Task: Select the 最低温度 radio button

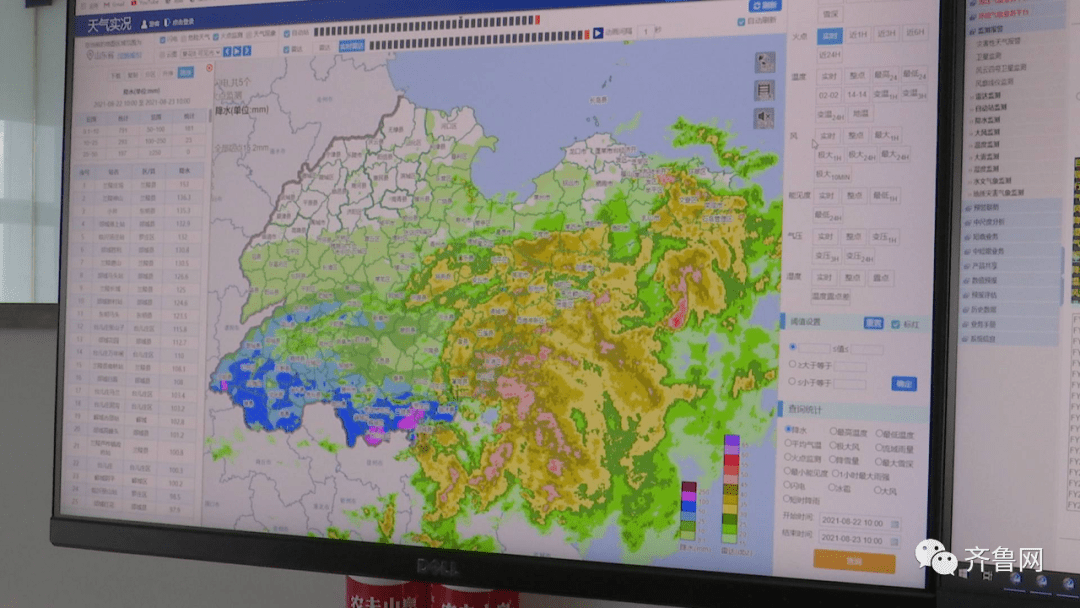Action: (x=879, y=433)
